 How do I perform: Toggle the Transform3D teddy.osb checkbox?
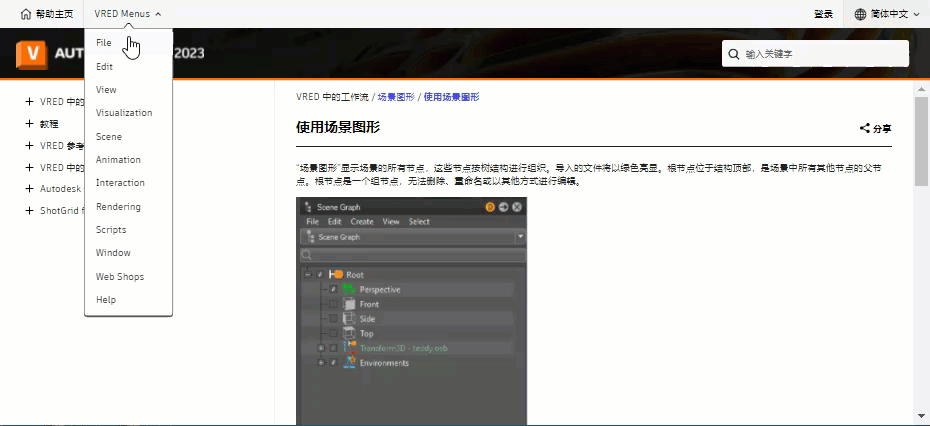pos(333,348)
